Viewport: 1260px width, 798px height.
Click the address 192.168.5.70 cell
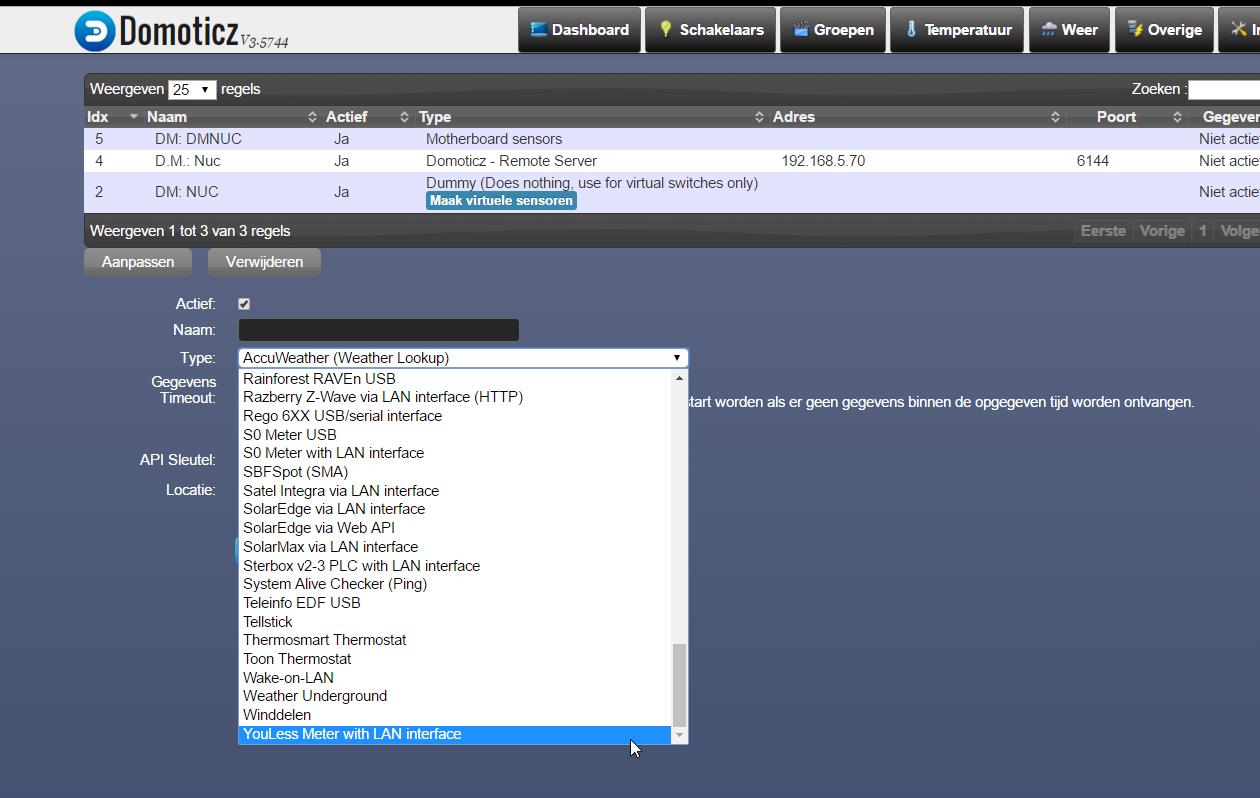point(823,161)
